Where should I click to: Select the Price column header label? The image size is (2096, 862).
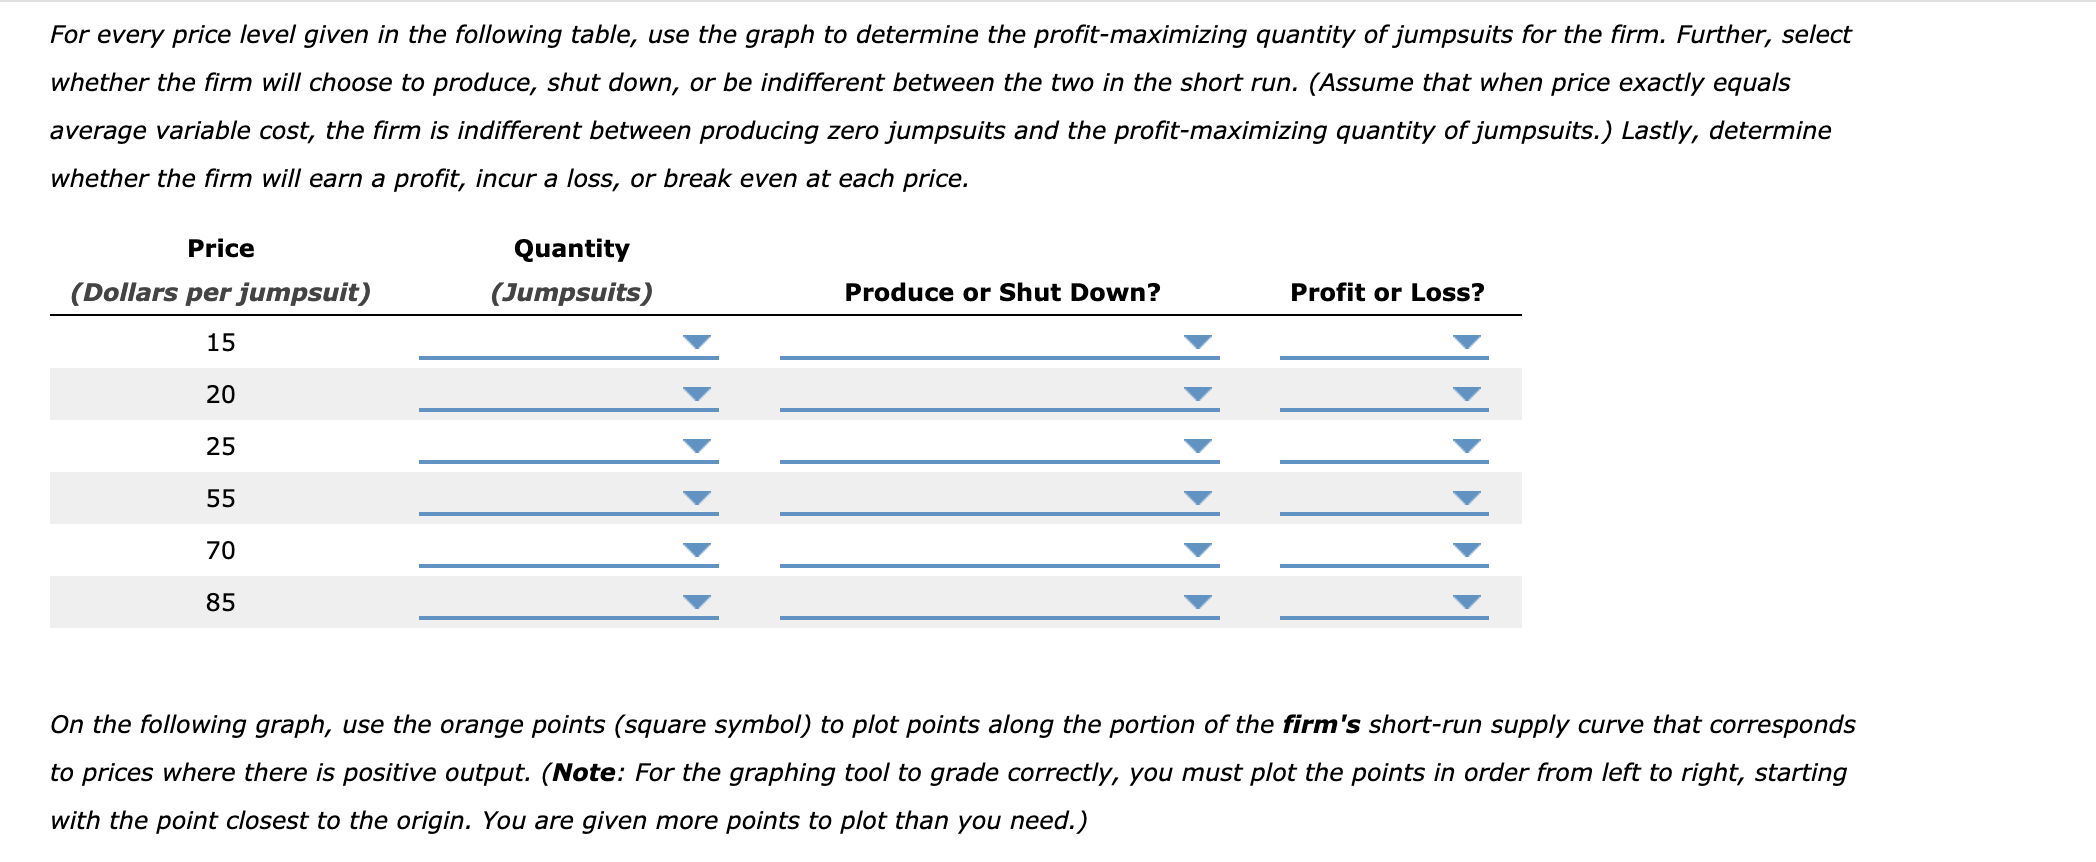[x=220, y=248]
